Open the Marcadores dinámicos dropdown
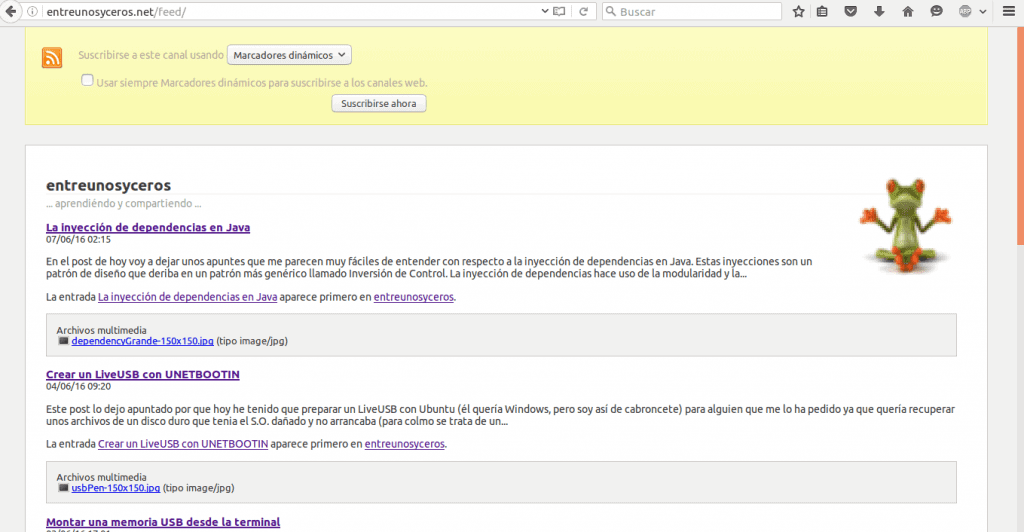The height and width of the screenshot is (532, 1024). pyautogui.click(x=289, y=55)
